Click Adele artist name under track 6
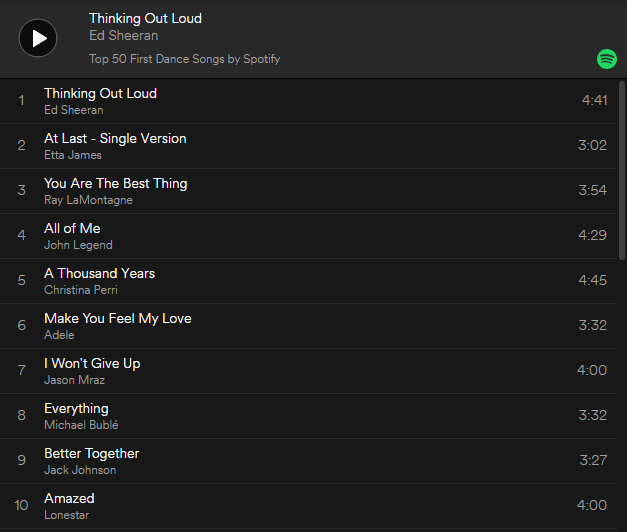The width and height of the screenshot is (627, 532). click(59, 335)
